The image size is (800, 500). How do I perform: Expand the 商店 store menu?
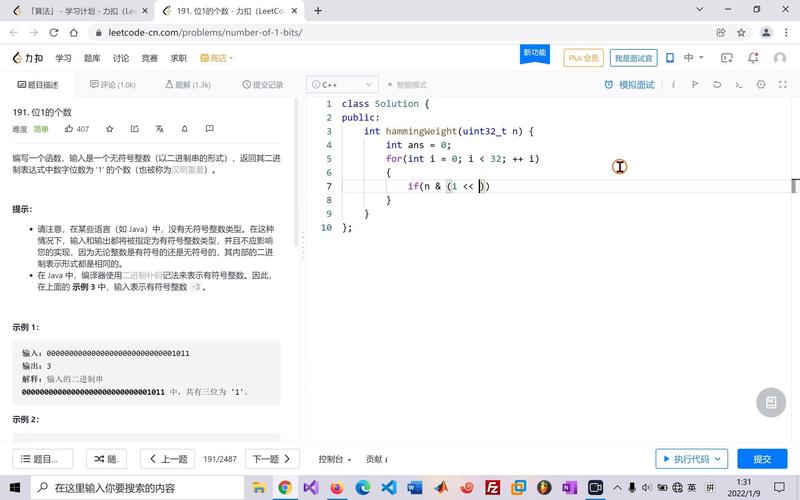[x=216, y=58]
